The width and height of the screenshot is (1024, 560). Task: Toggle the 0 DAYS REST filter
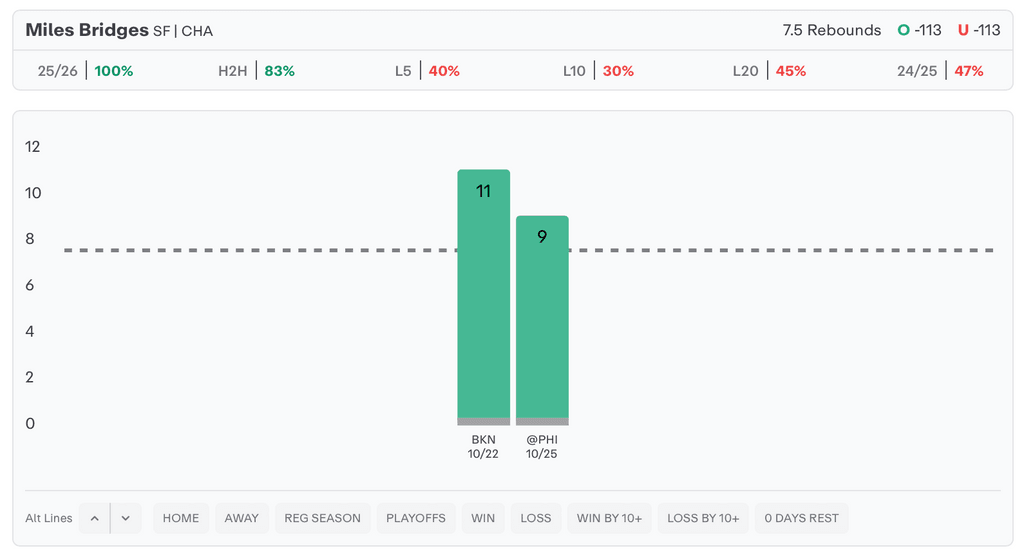click(801, 518)
